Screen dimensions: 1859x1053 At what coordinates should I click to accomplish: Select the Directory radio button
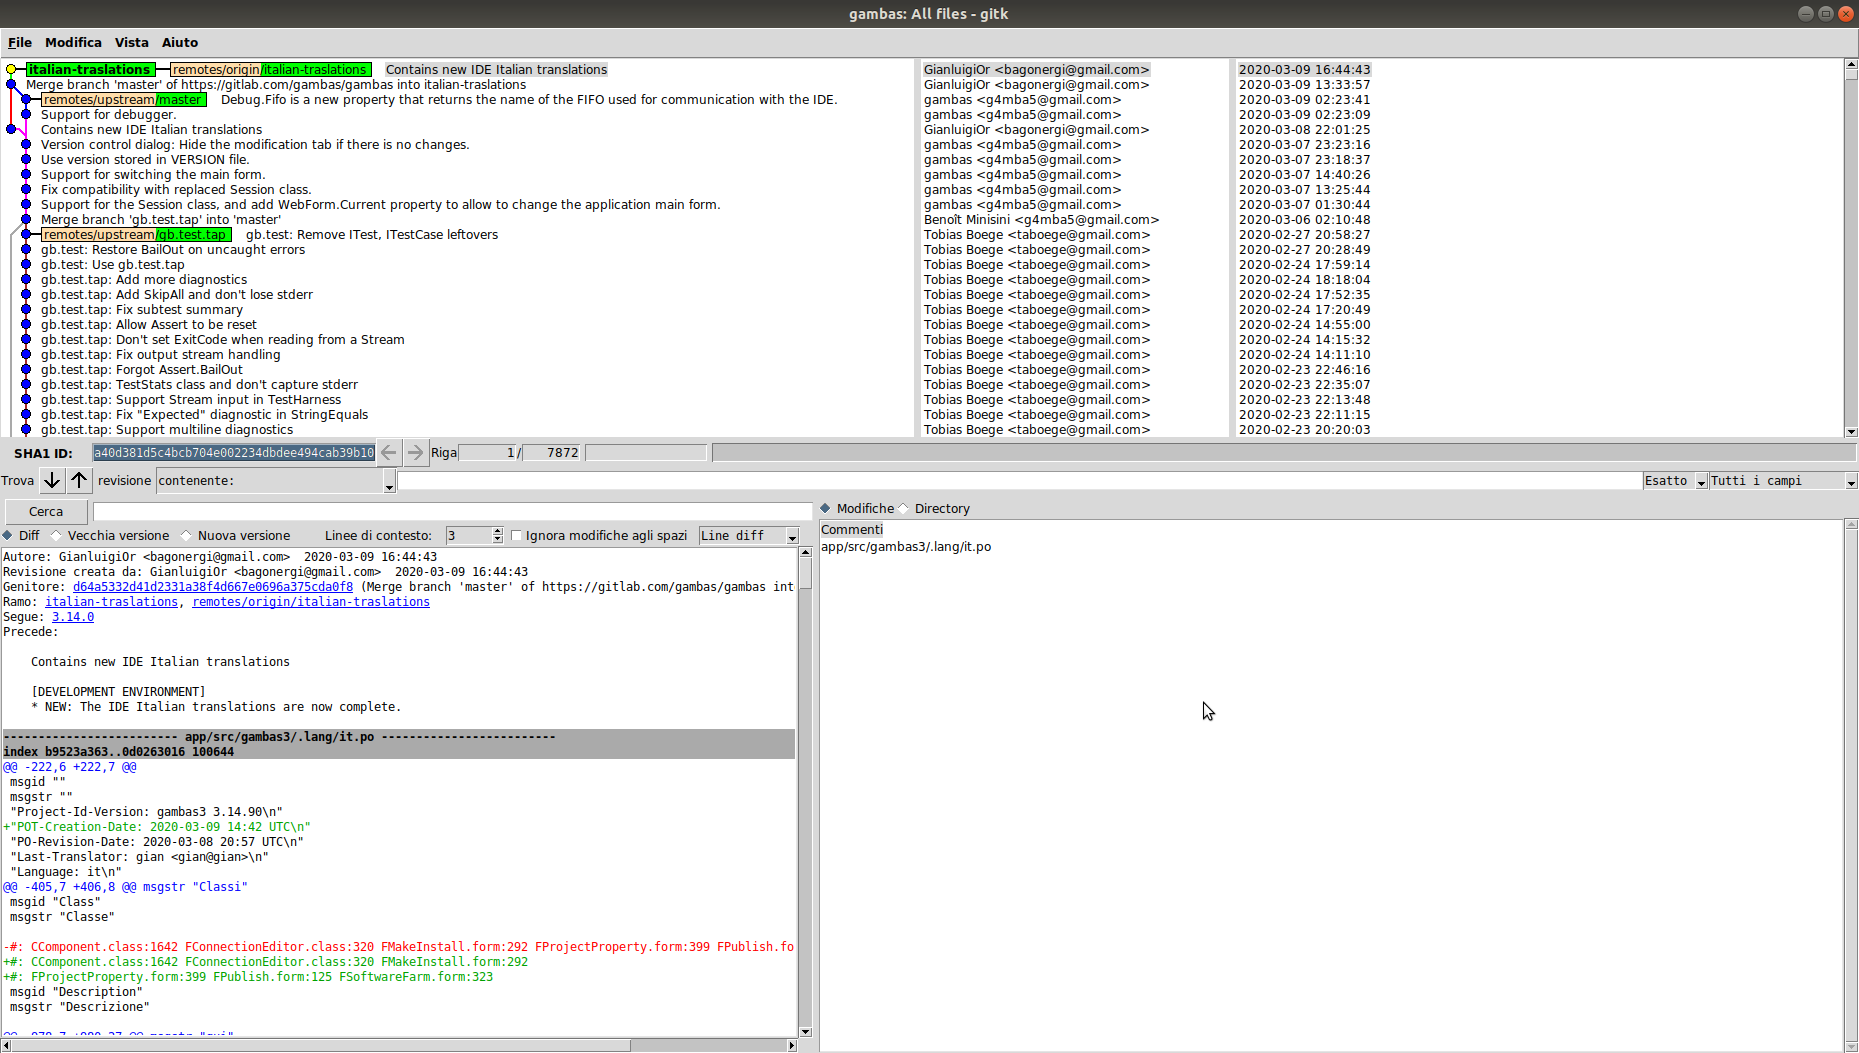coord(904,509)
